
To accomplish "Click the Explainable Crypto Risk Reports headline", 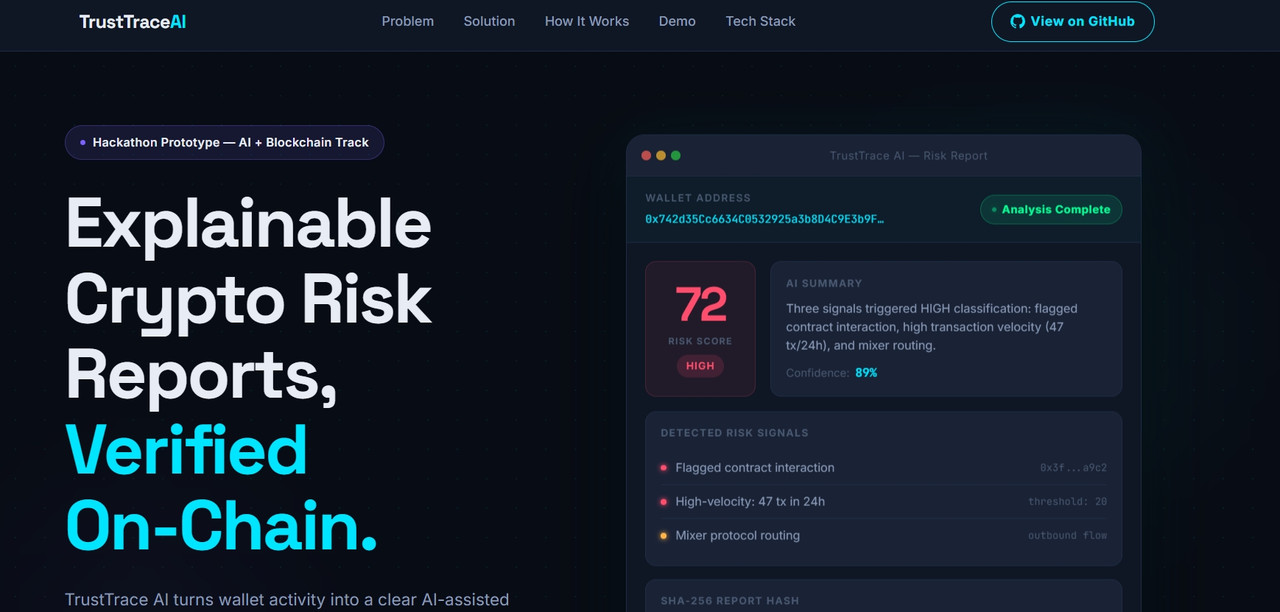I will 249,300.
